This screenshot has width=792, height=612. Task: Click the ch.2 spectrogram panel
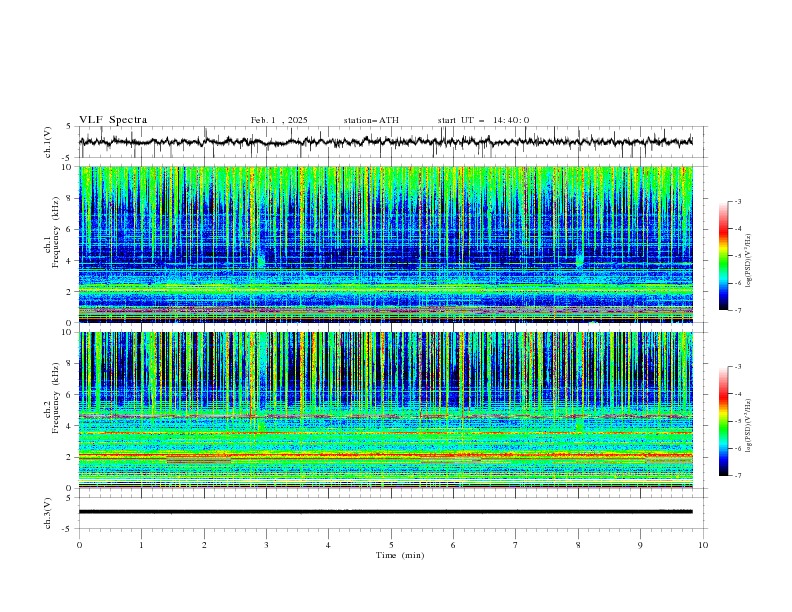385,410
